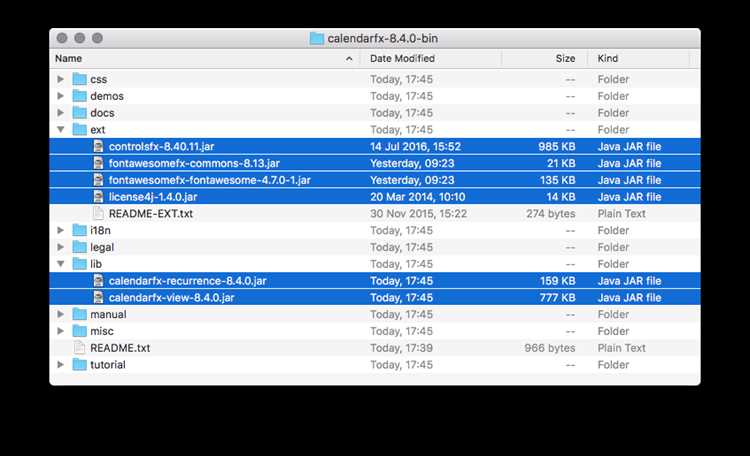Screen dimensions: 750x456
Task: Select the legal folder name
Action: [x=102, y=247]
